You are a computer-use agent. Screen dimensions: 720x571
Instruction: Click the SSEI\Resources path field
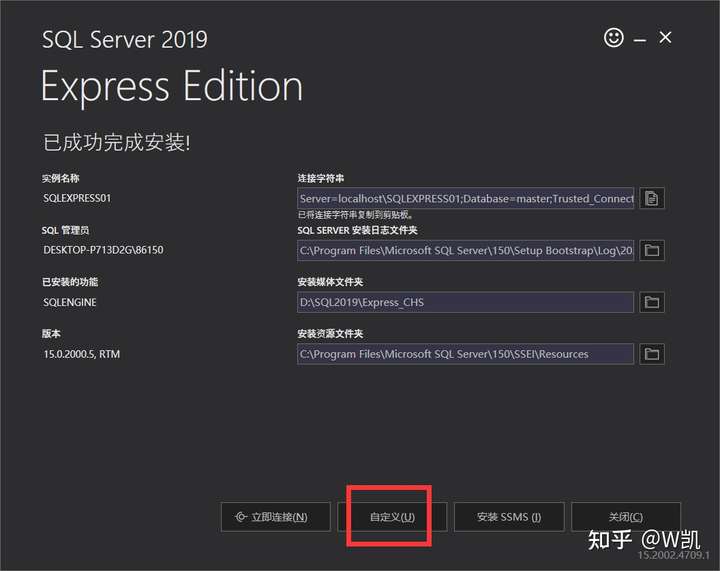coord(466,354)
